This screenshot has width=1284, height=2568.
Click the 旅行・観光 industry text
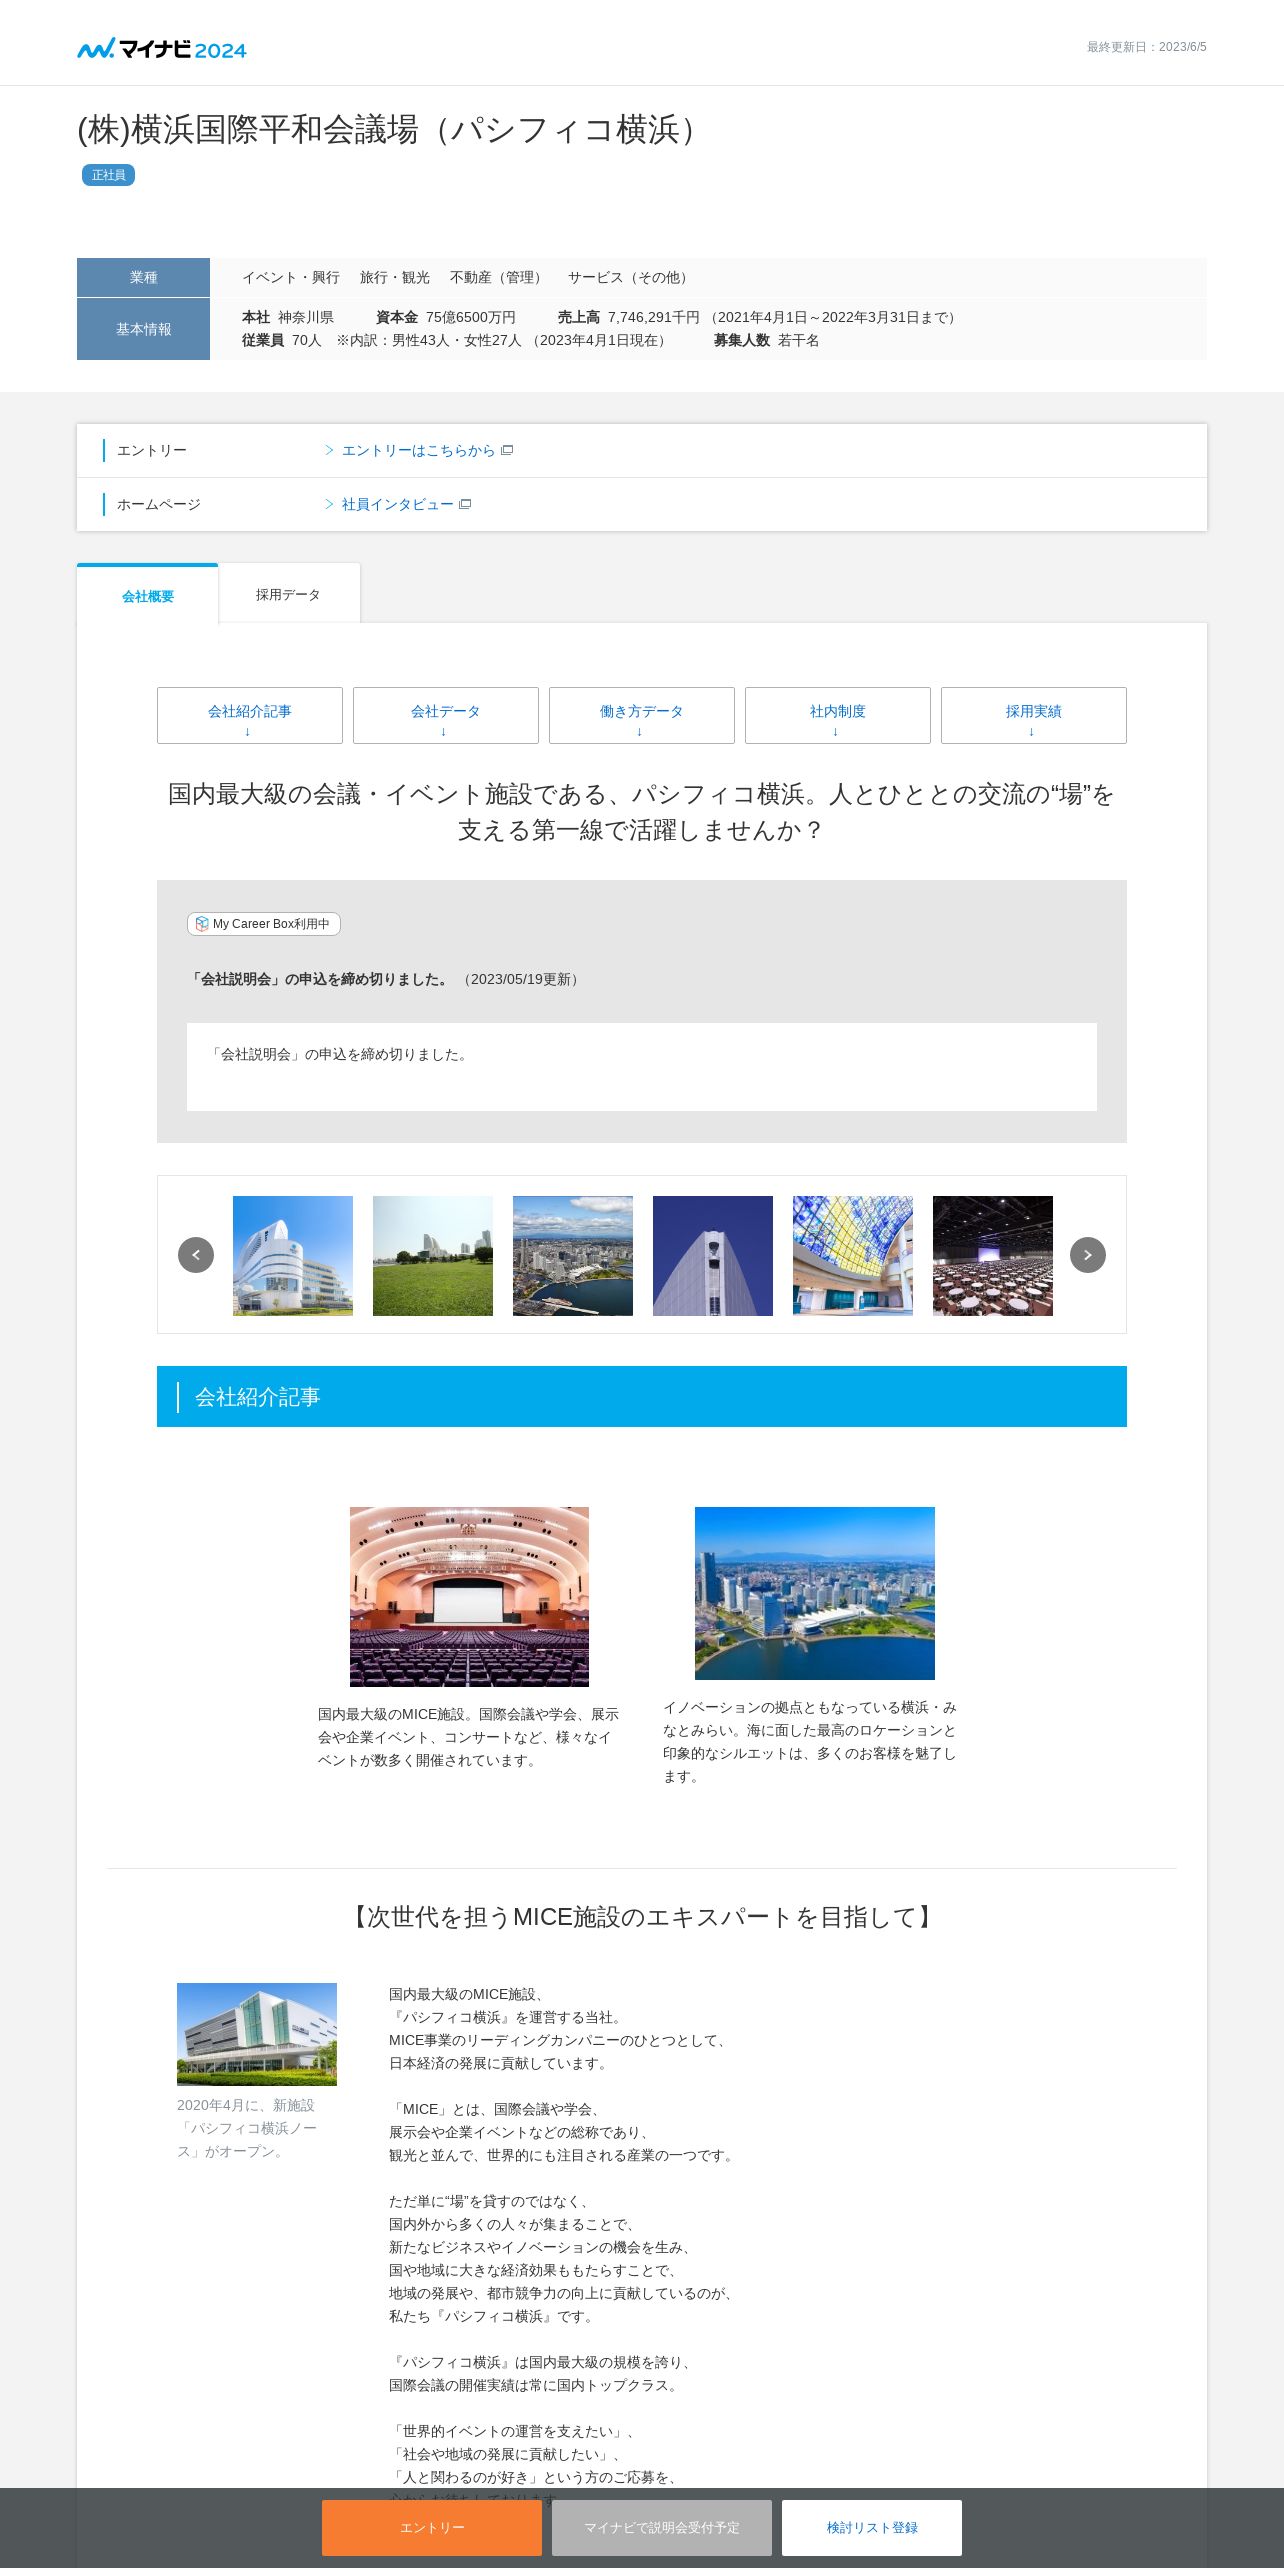coord(395,277)
